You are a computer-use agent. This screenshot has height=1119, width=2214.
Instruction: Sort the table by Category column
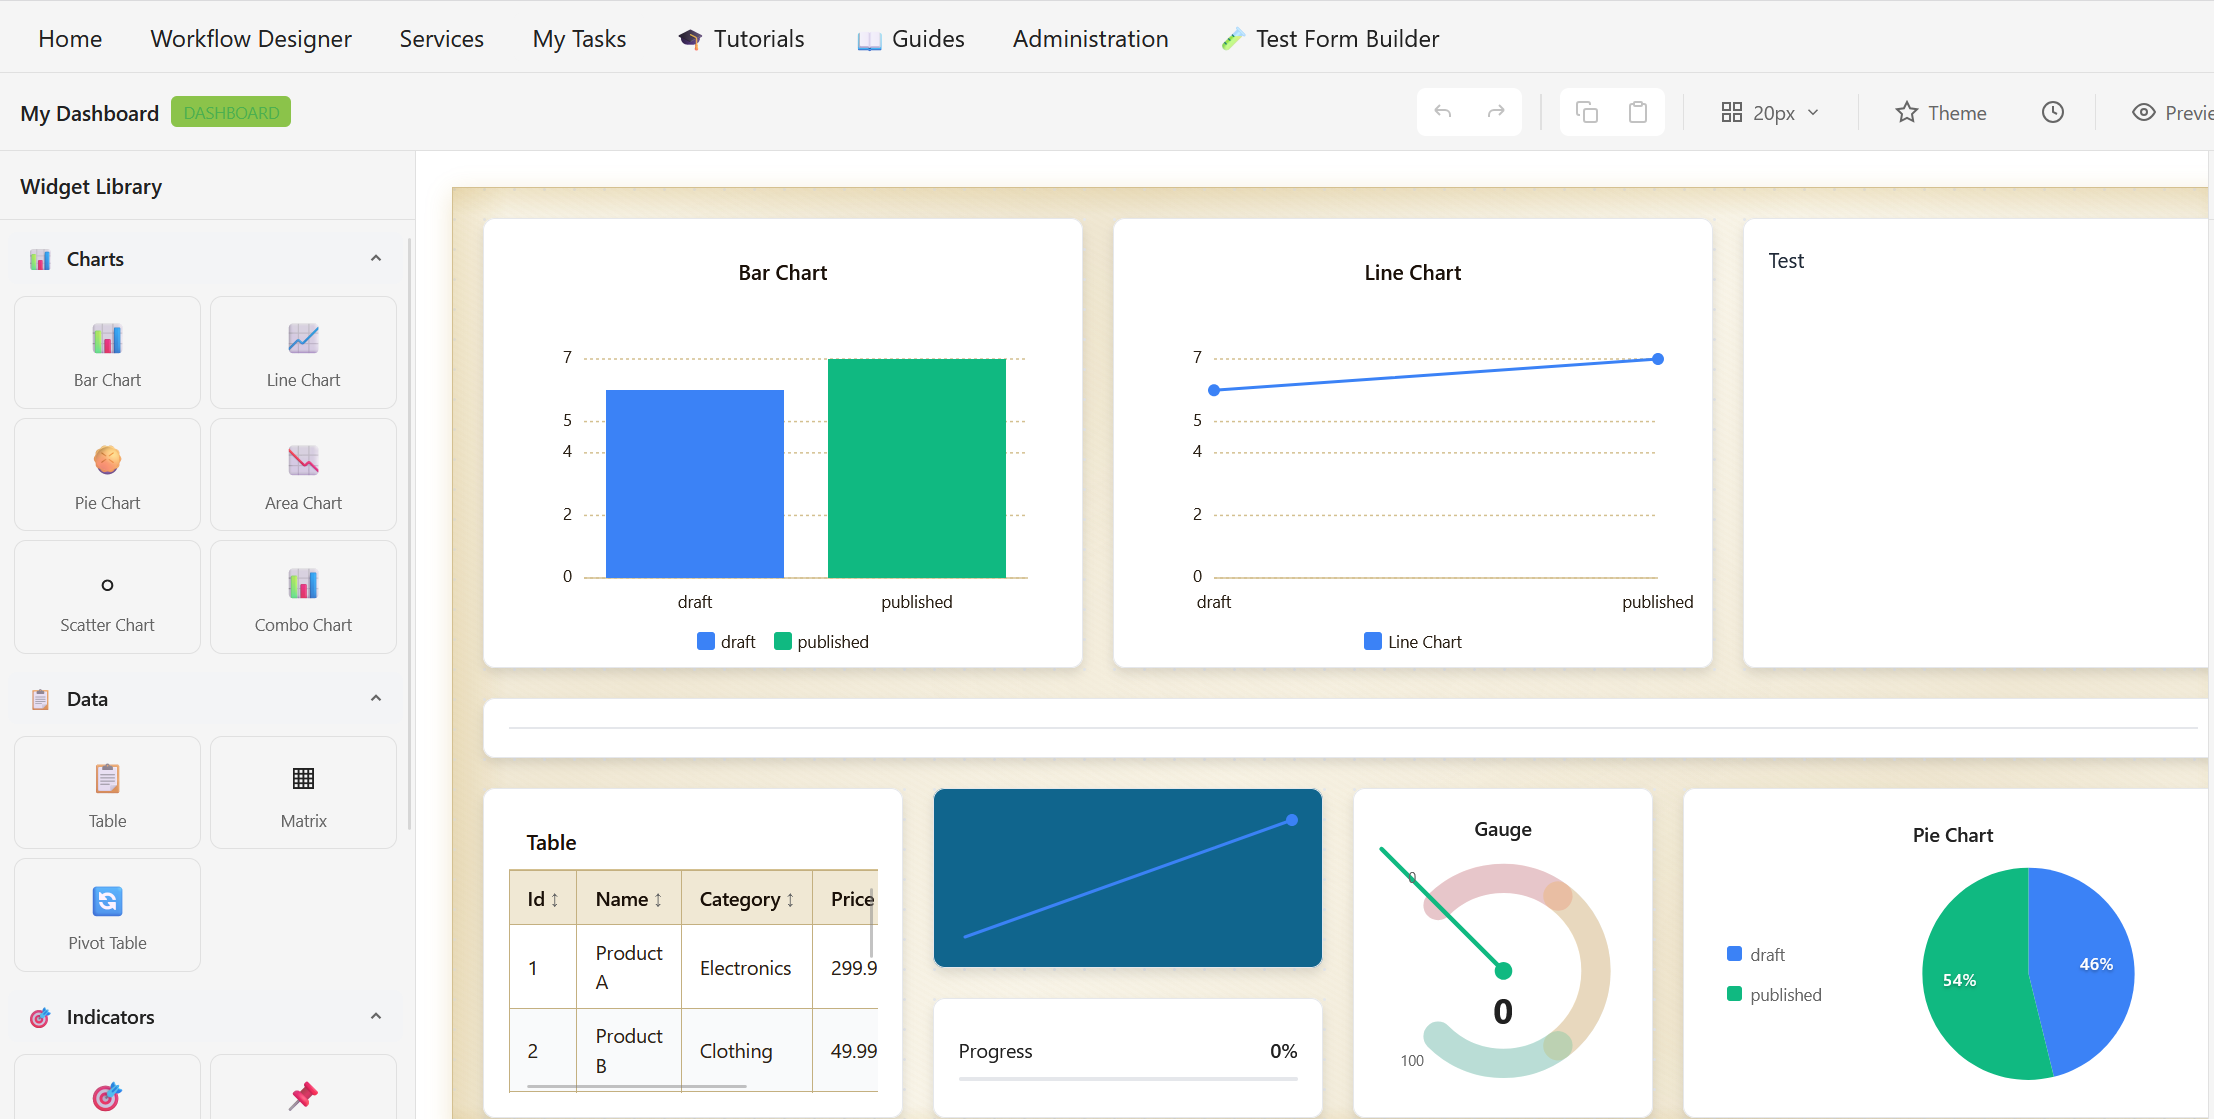(747, 899)
